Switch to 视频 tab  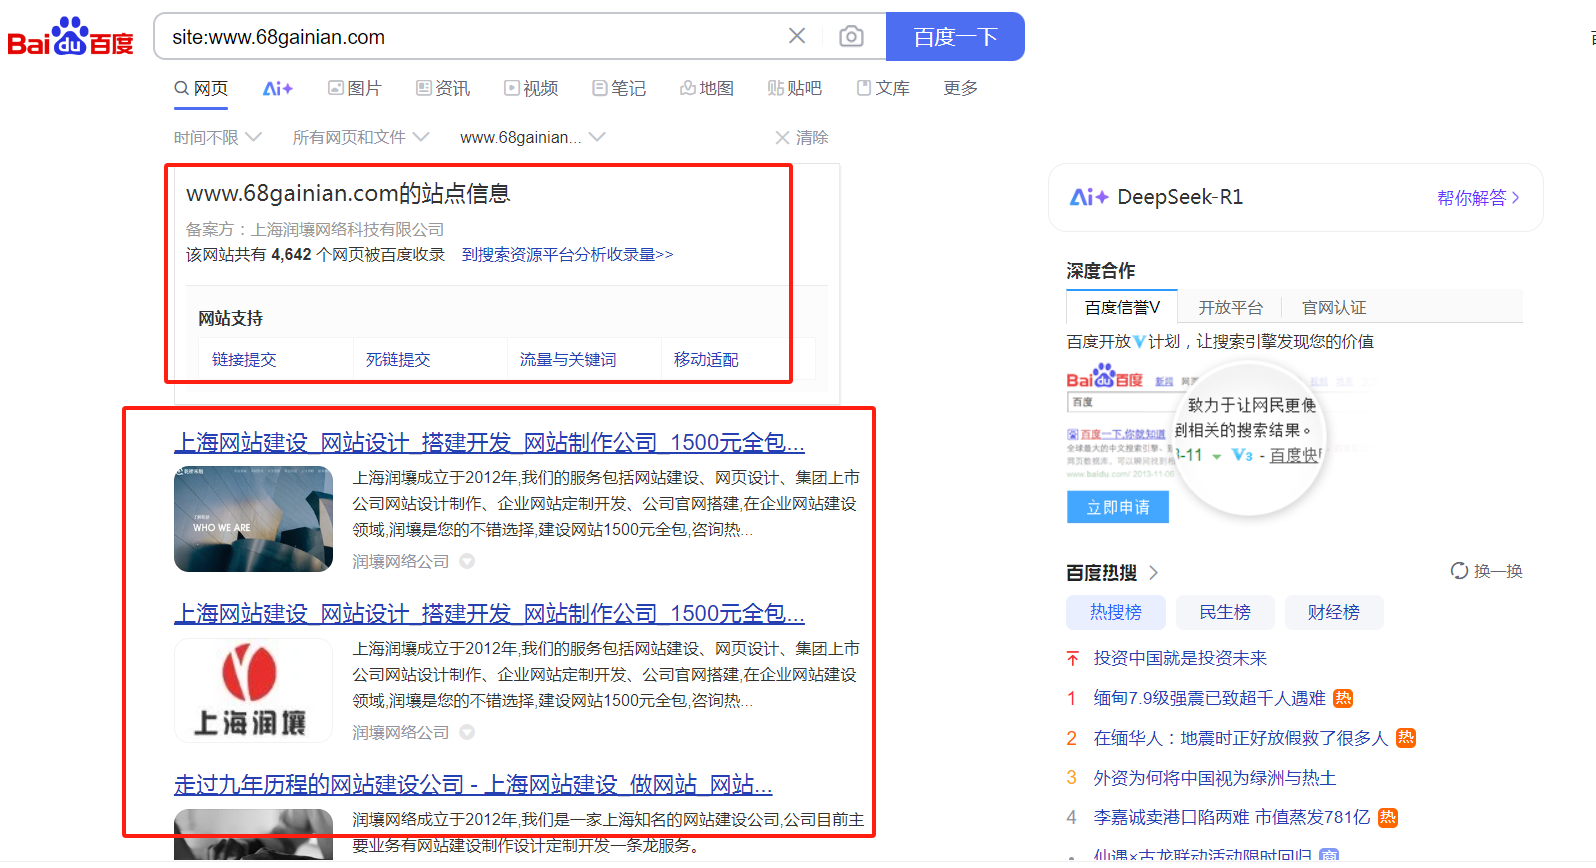click(531, 88)
